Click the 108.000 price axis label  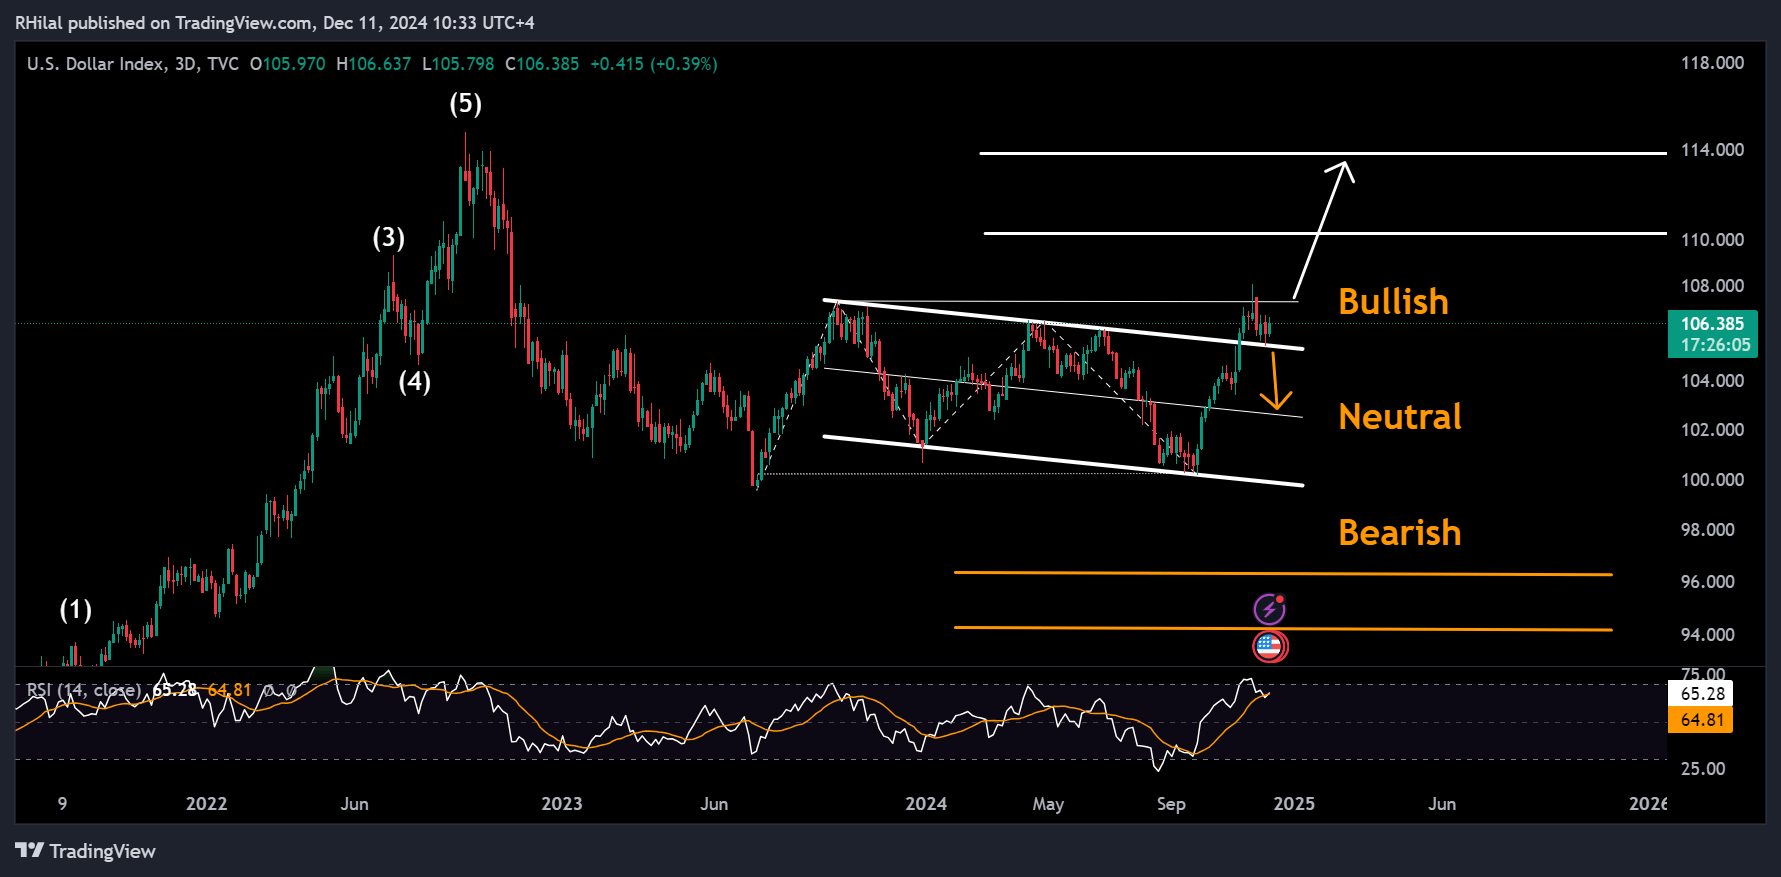tap(1712, 286)
